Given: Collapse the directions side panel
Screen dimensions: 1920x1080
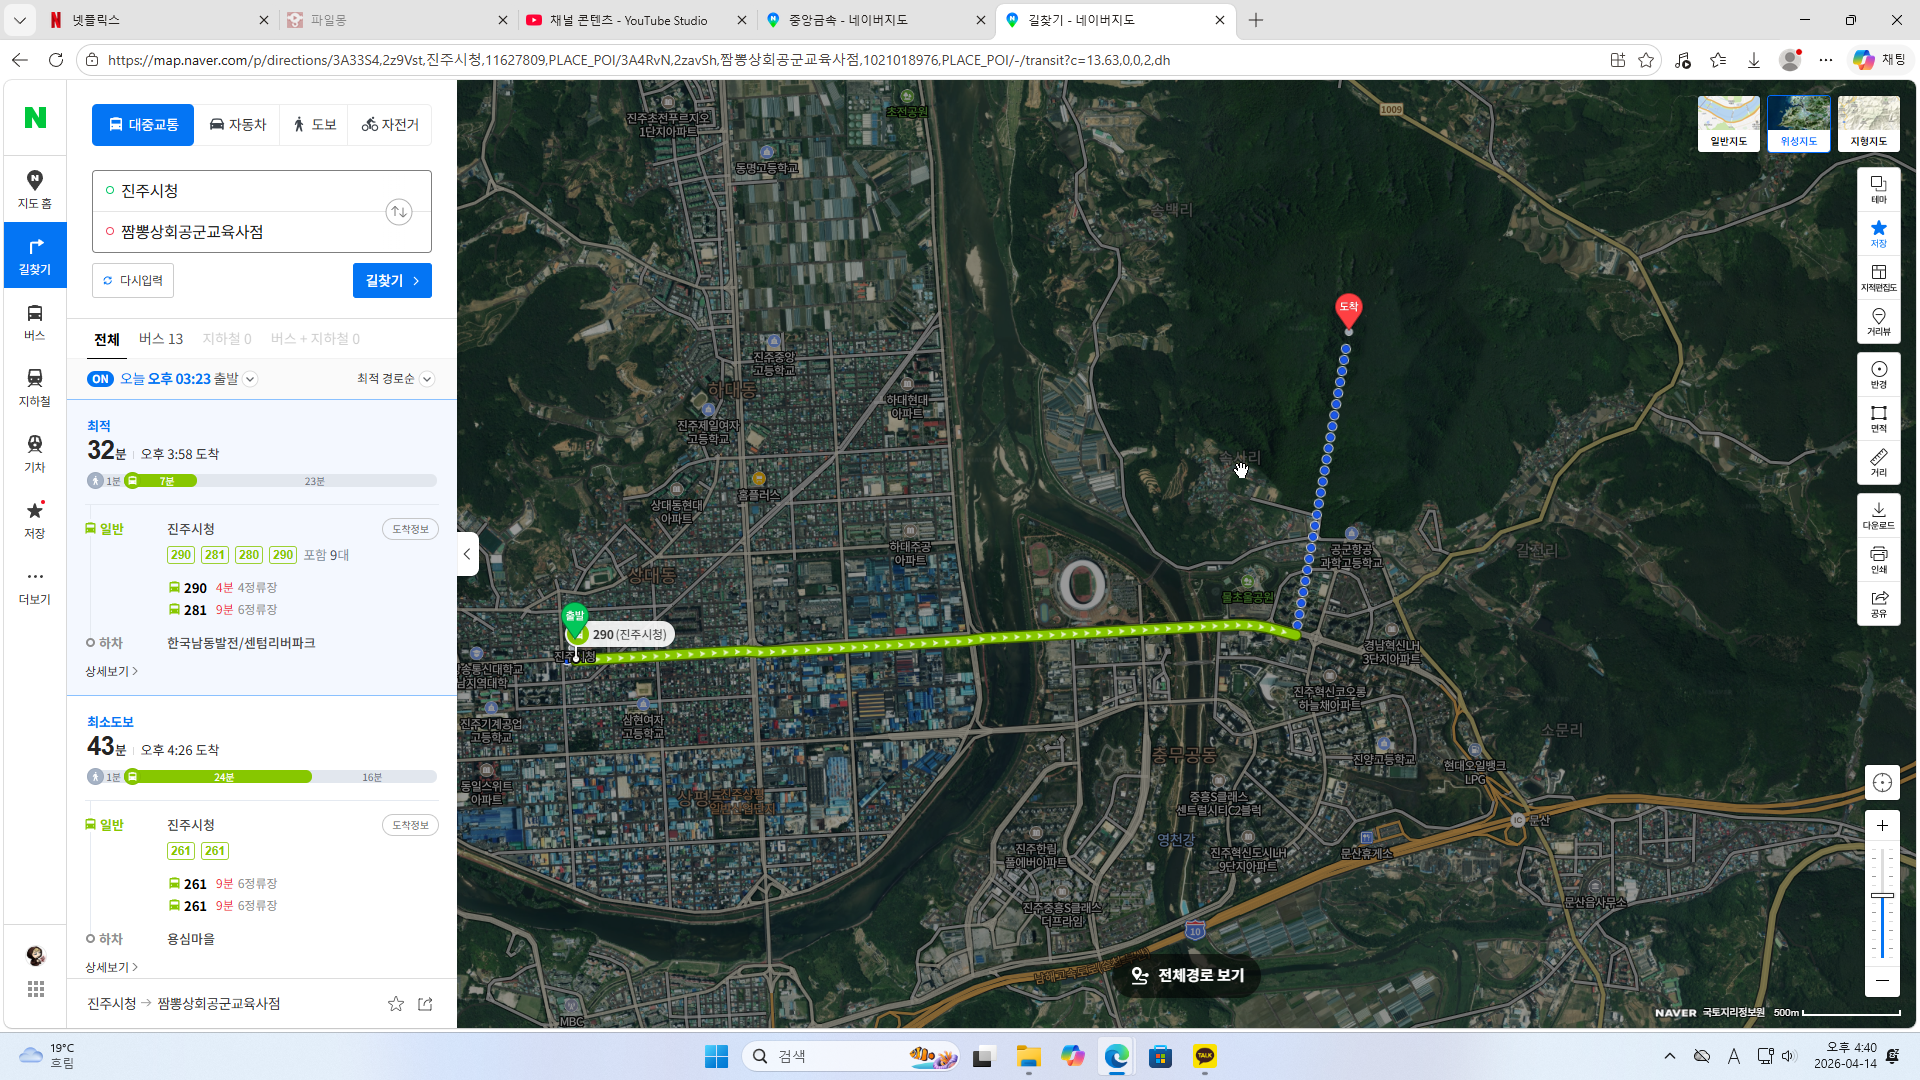Looking at the screenshot, I should tap(467, 554).
